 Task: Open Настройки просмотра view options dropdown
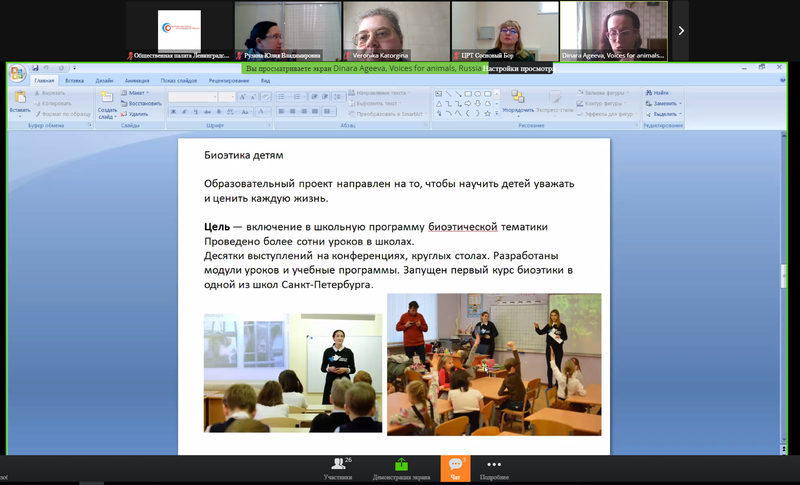click(x=517, y=68)
